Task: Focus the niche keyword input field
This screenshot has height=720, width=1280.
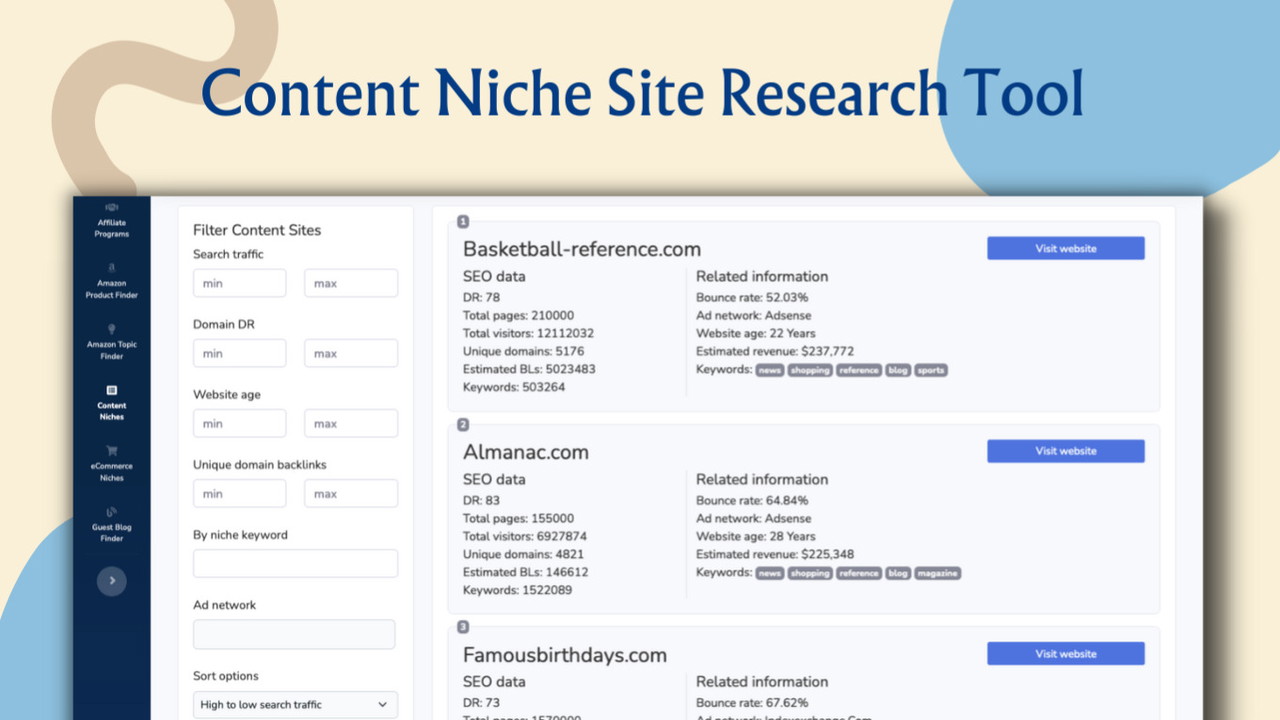Action: (295, 564)
